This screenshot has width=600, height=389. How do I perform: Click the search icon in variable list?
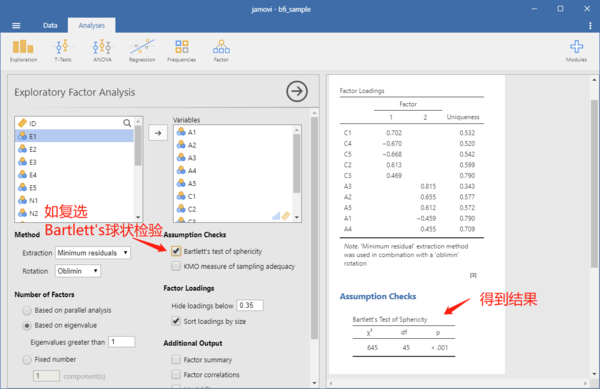(x=127, y=123)
